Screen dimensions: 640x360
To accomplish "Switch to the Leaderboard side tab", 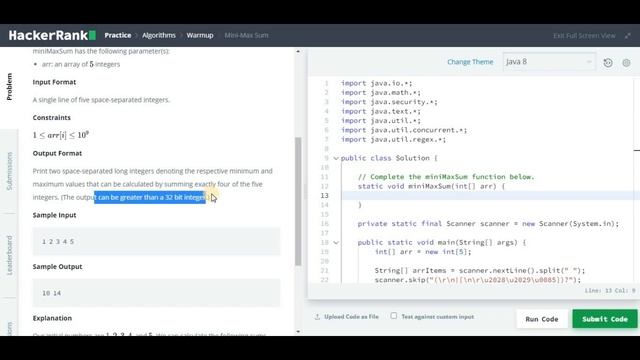I will pos(9,256).
